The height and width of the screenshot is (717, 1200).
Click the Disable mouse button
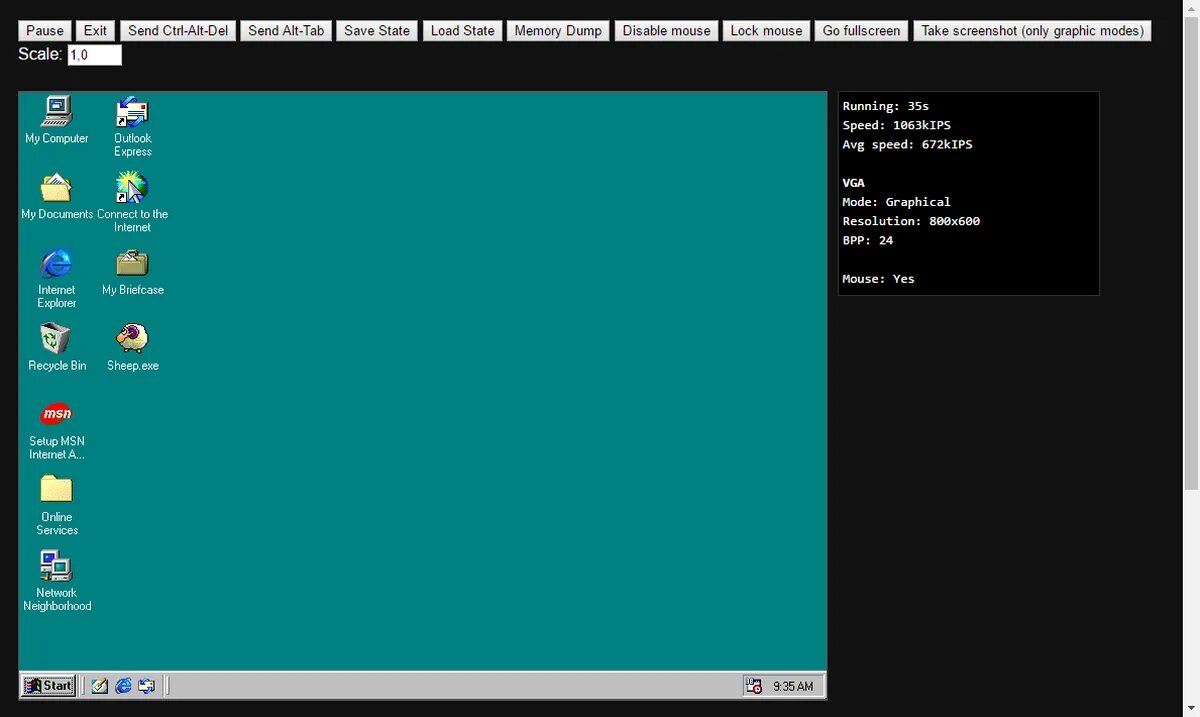tap(667, 31)
